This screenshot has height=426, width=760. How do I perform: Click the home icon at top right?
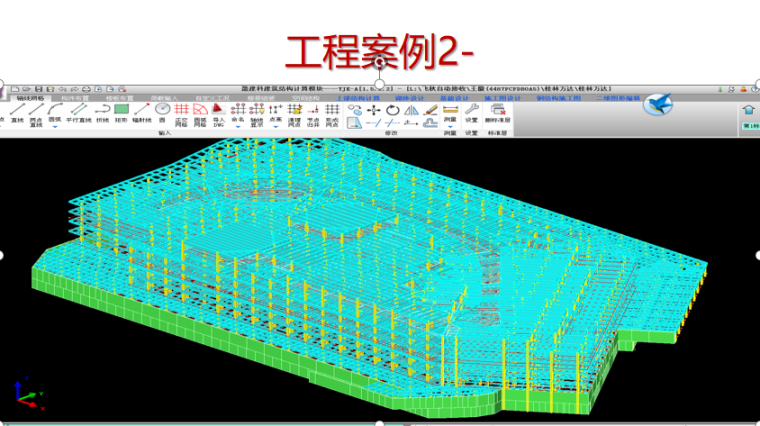tap(748, 110)
